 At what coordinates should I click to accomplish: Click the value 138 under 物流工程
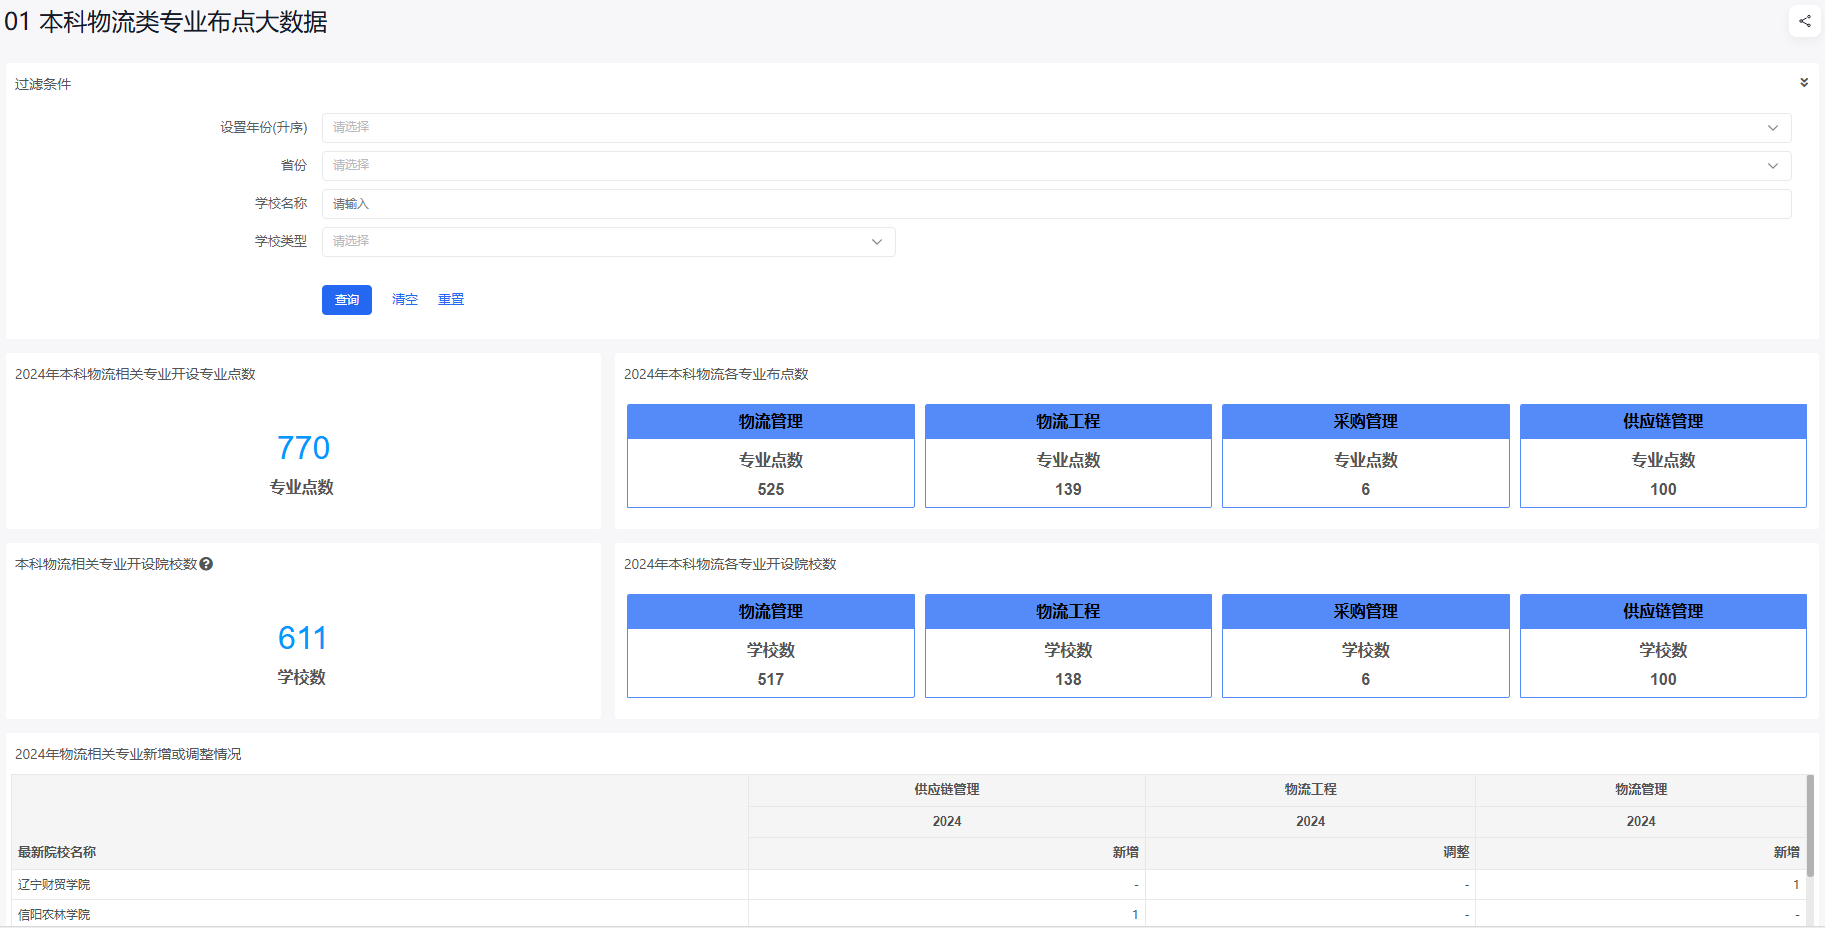[x=1068, y=680]
